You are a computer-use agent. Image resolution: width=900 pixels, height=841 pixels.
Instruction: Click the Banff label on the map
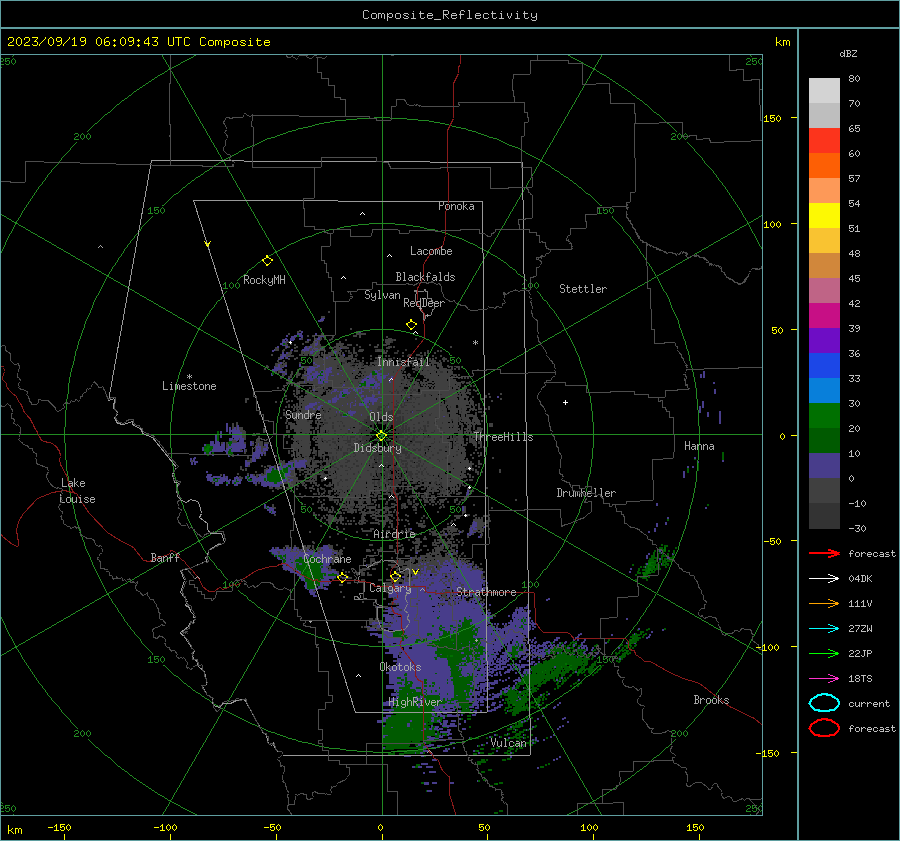point(165,557)
